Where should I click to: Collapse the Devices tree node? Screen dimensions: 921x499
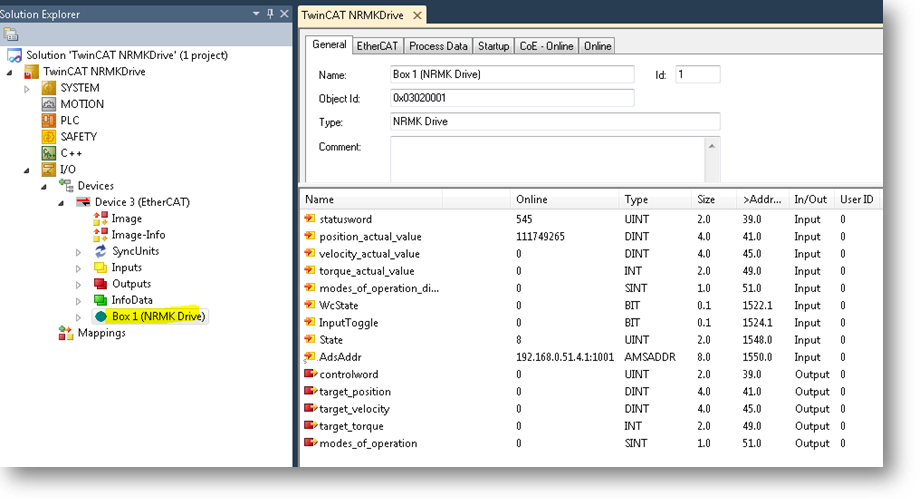pyautogui.click(x=44, y=187)
